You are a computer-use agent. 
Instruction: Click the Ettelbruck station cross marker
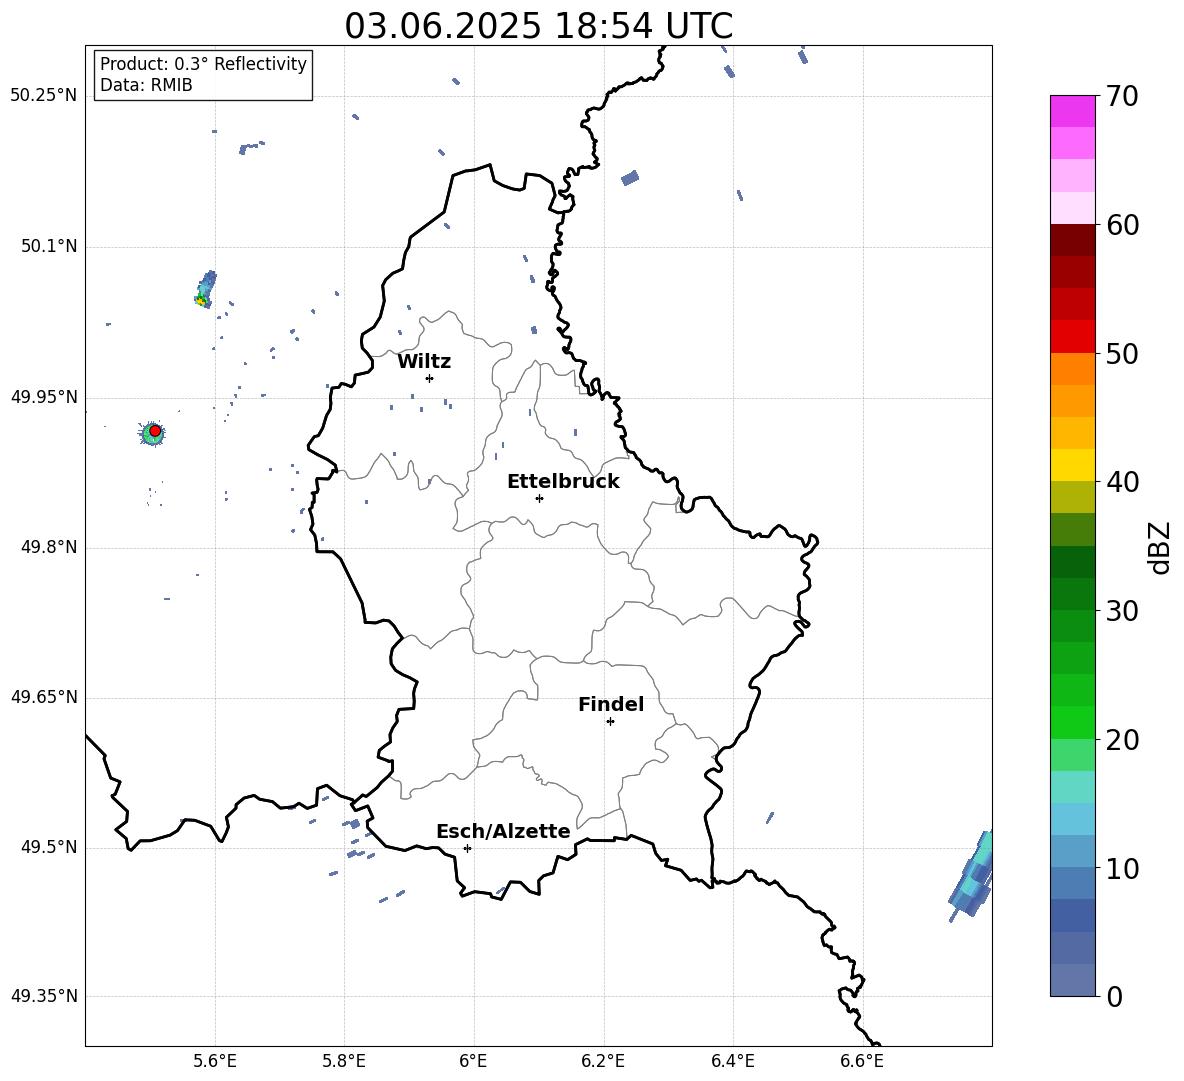[539, 498]
